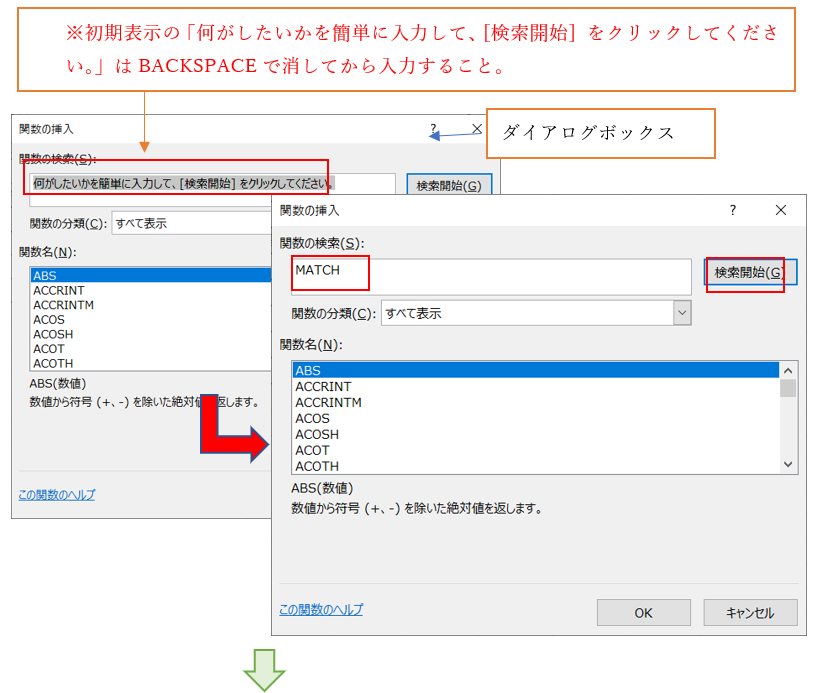Click the search field containing MATCH
Viewport: 818px width, 693px height.
(x=490, y=276)
